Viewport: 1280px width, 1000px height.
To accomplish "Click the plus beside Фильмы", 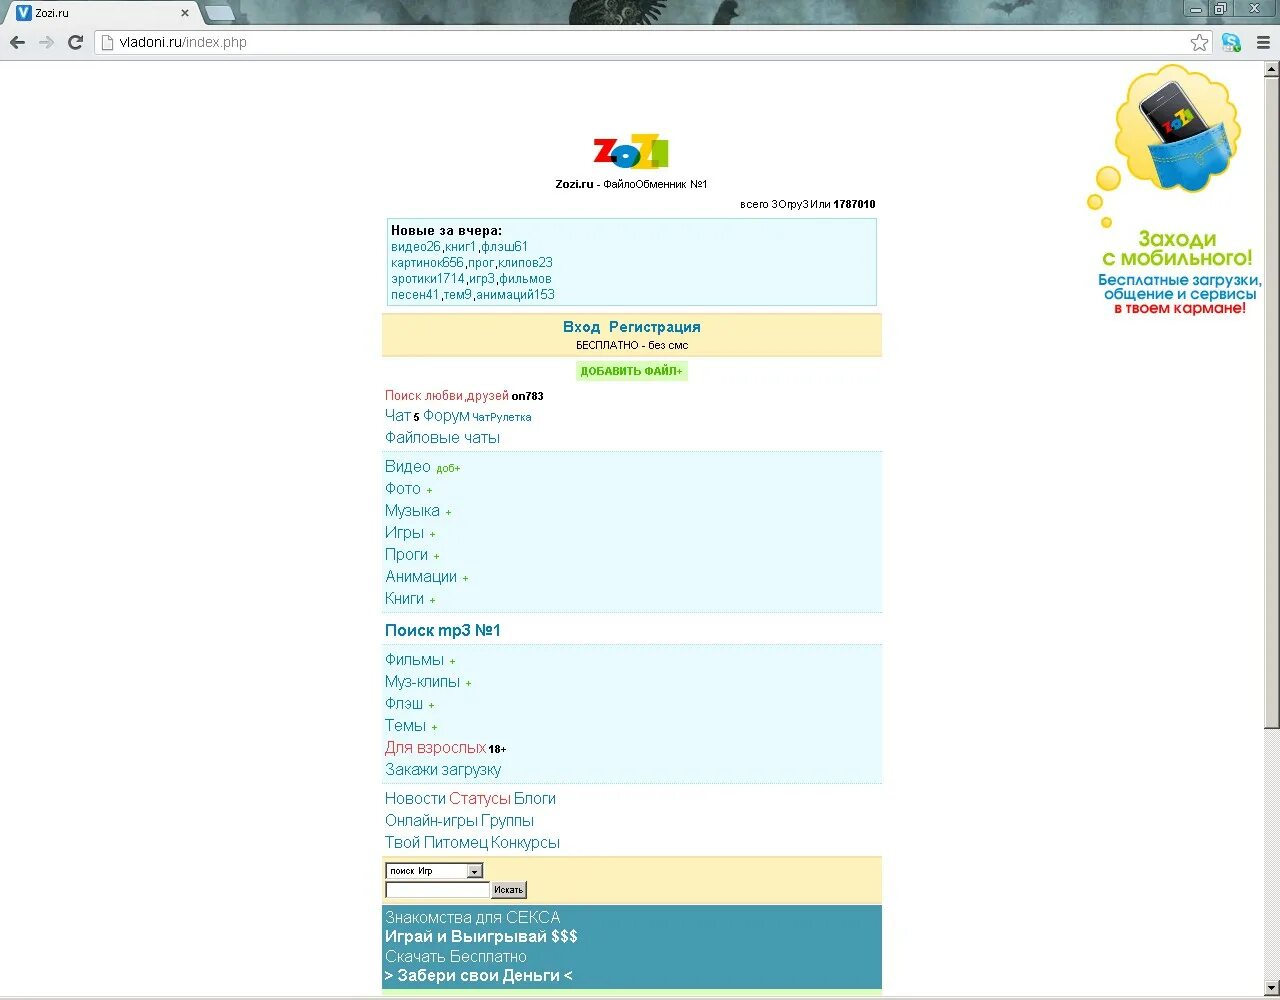I will click(452, 661).
